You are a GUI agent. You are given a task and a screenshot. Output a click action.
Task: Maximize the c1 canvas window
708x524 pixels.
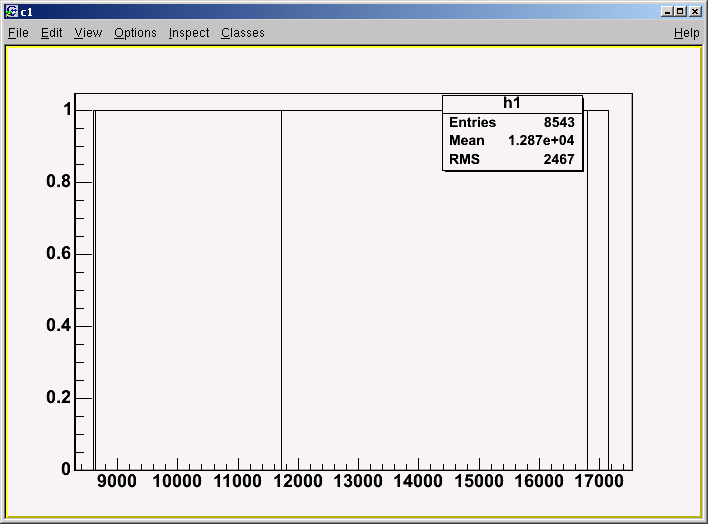point(680,11)
